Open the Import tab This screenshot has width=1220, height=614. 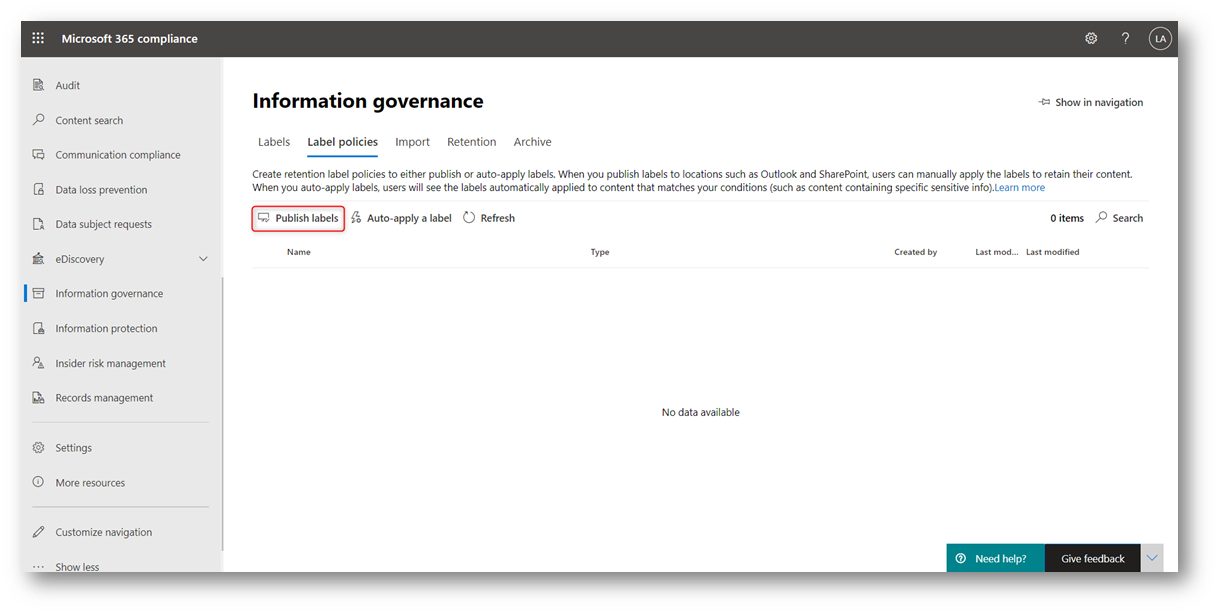coord(412,142)
